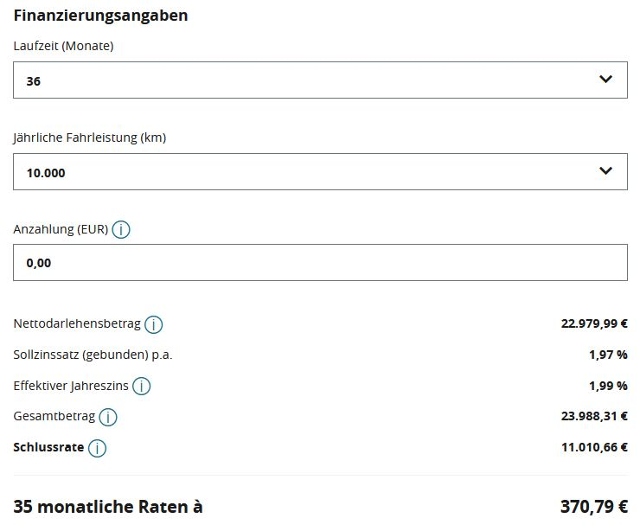Open the Gesamtbetrag info tooltip icon
Screen dimensions: 640x531
108,417
